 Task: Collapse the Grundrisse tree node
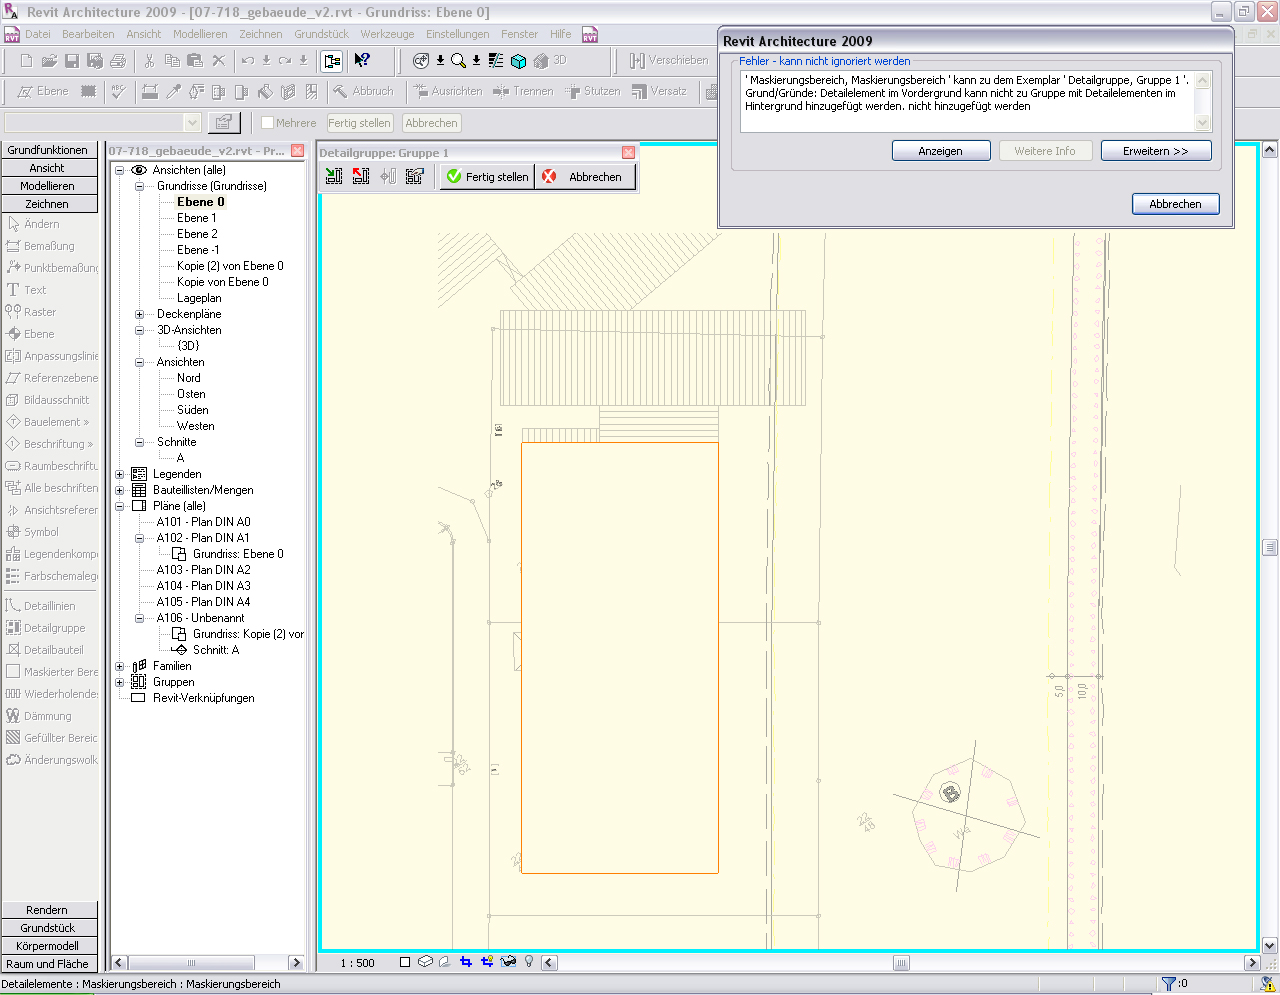click(139, 186)
